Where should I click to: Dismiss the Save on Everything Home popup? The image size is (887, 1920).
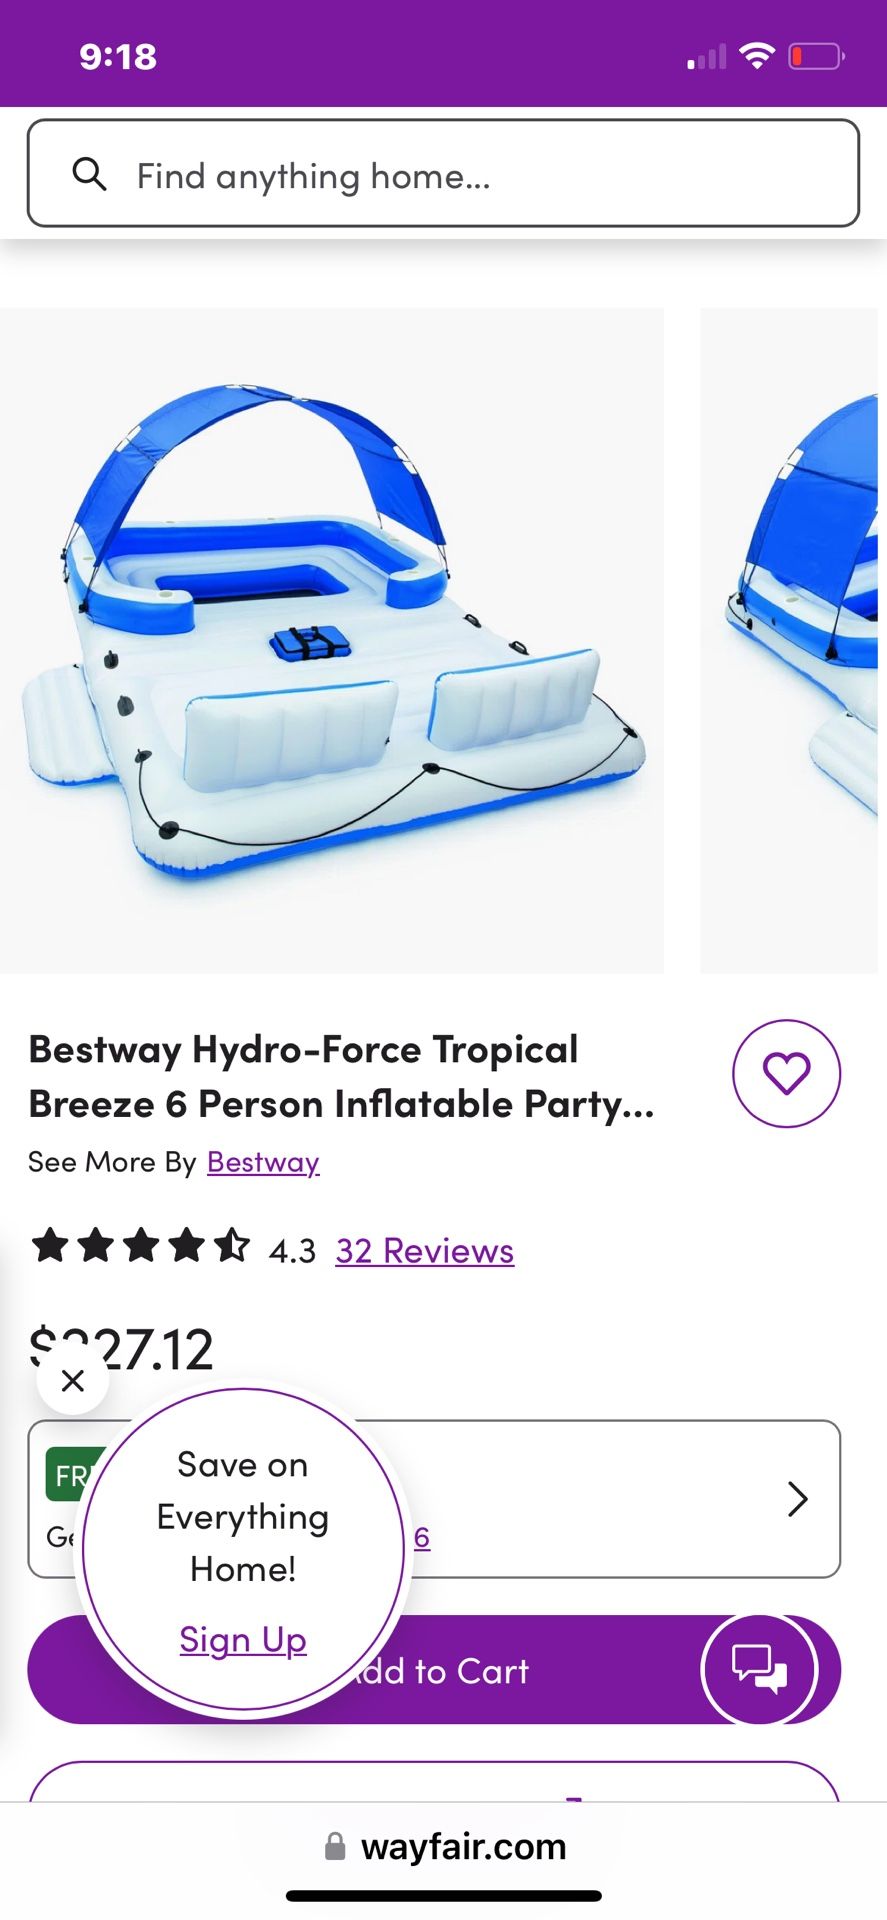coord(73,1381)
